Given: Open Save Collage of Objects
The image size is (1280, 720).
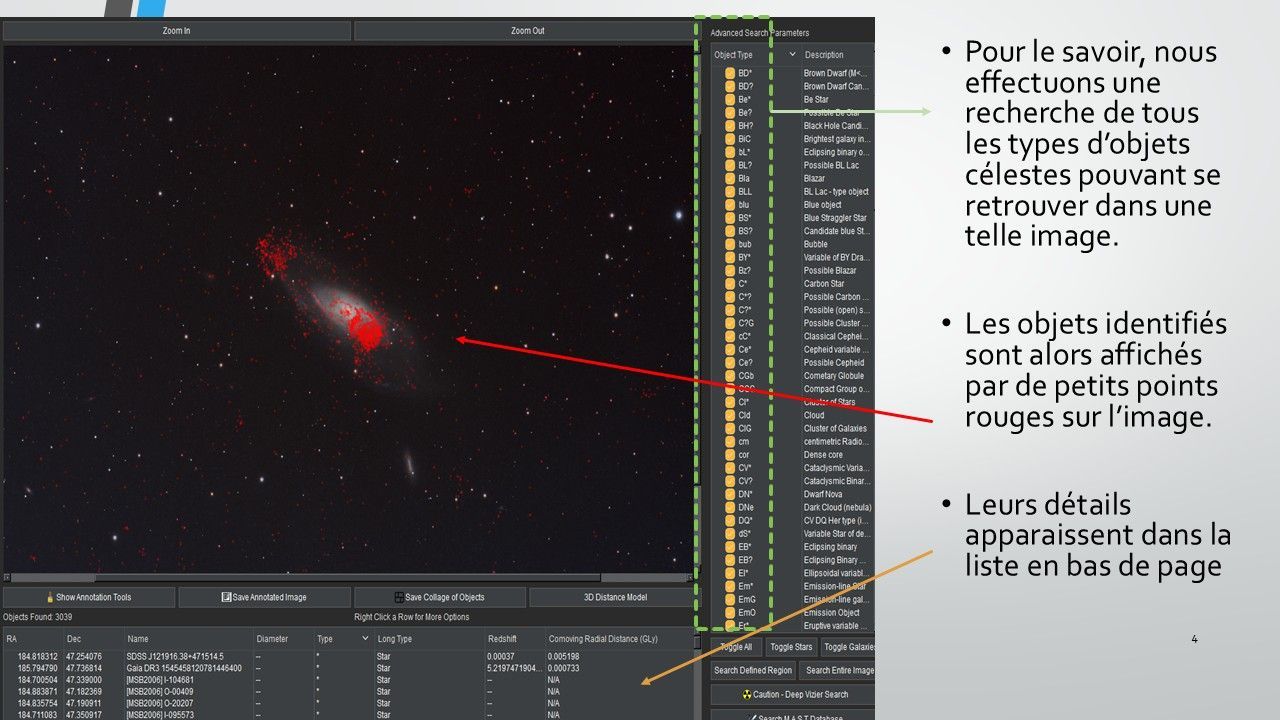Looking at the screenshot, I should [x=439, y=597].
